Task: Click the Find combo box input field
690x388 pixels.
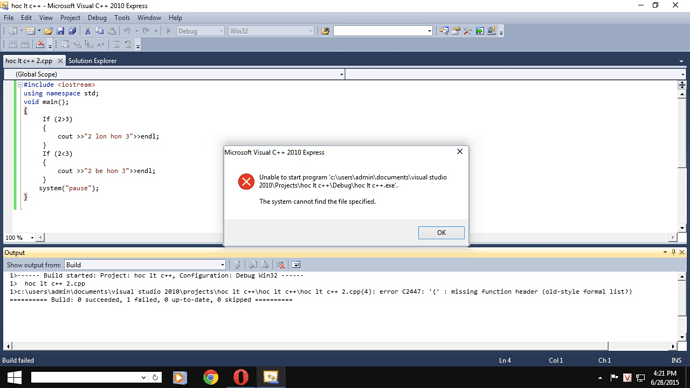Action: (x=379, y=31)
